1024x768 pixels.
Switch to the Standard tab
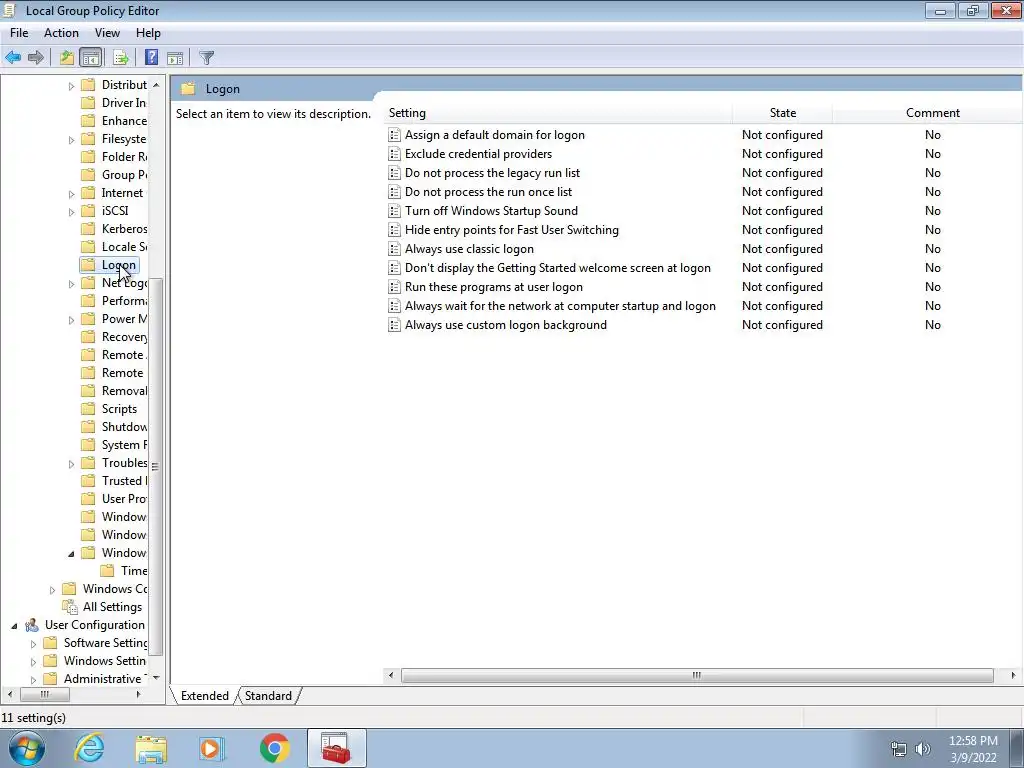(268, 696)
